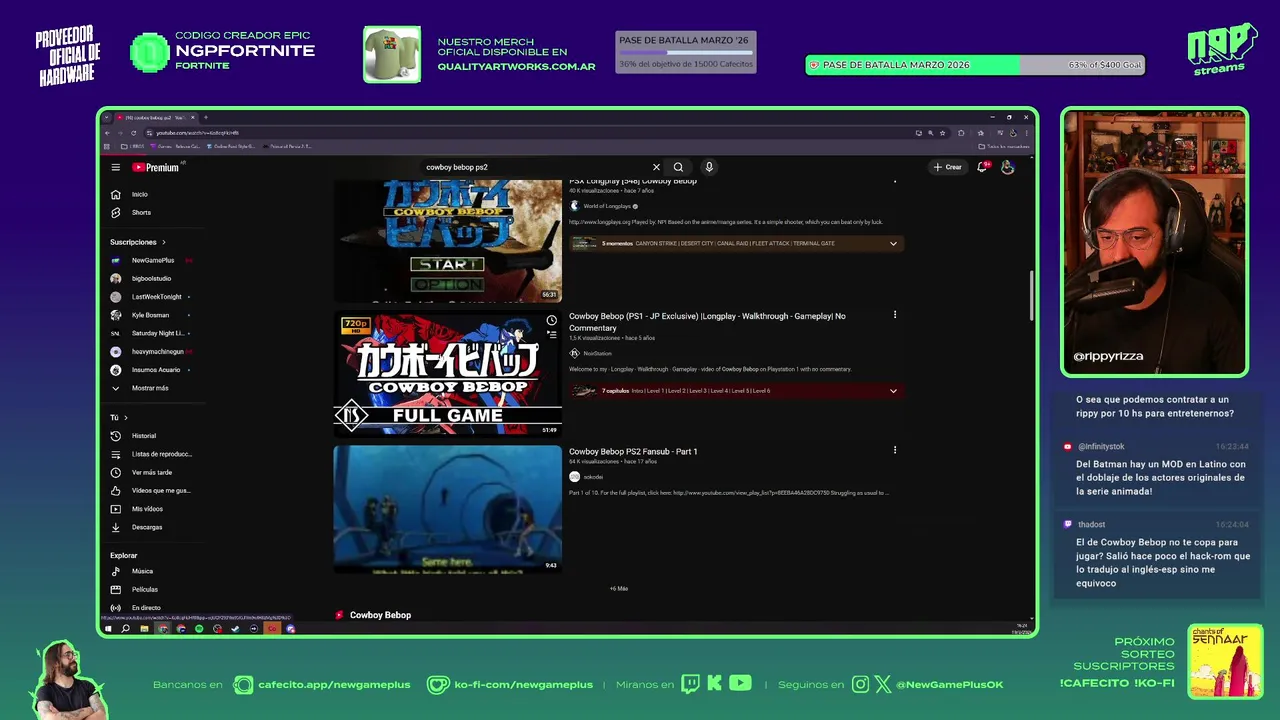
Task: Open a new browser tab
Action: tap(206, 118)
